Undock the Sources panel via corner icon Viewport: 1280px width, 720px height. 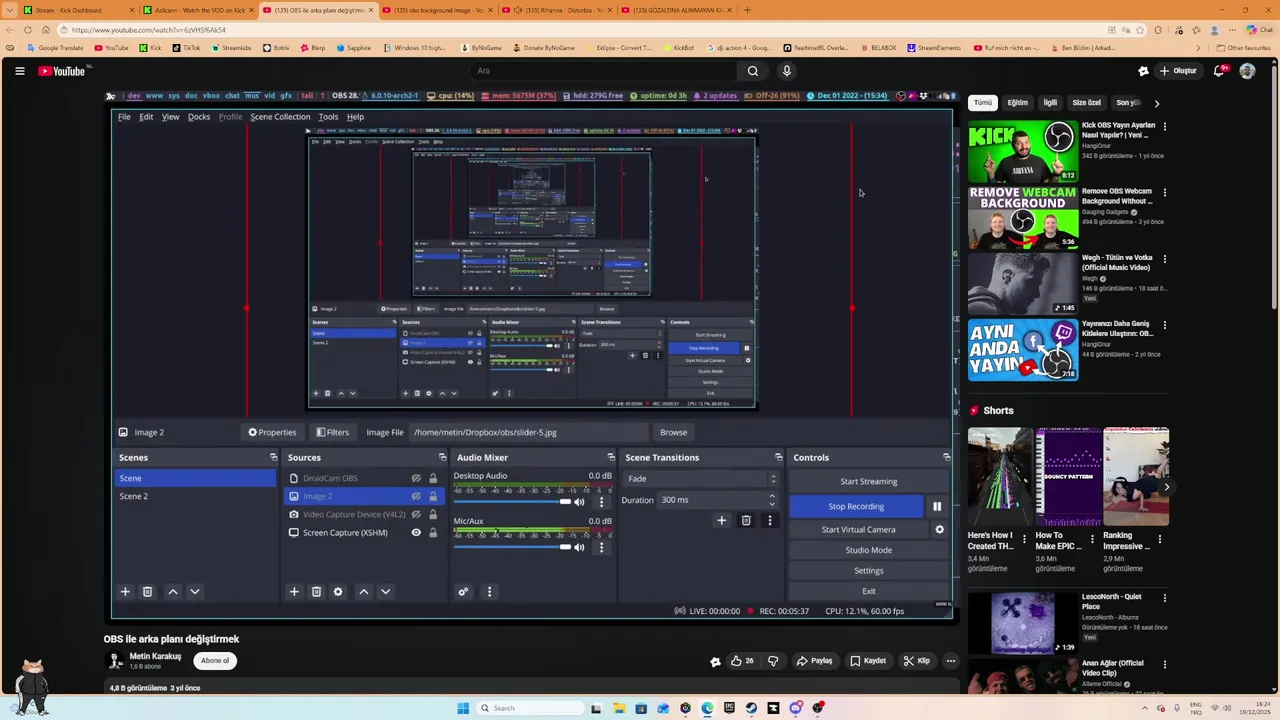(442, 458)
